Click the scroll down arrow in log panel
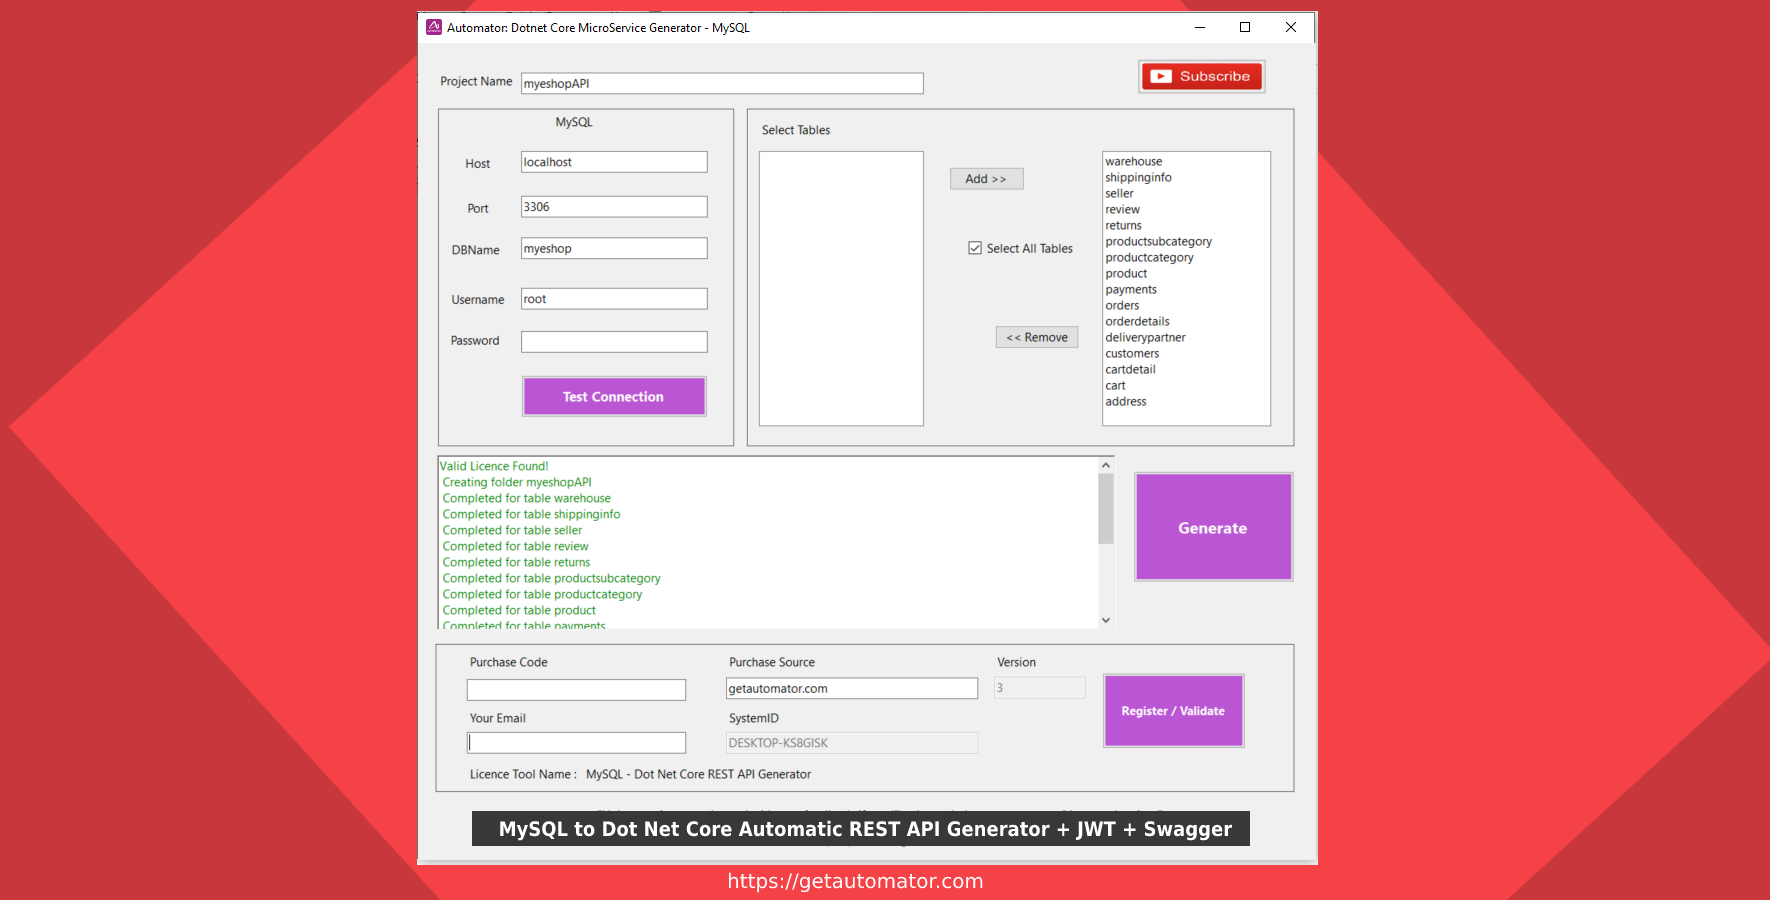This screenshot has width=1770, height=900. (1105, 620)
